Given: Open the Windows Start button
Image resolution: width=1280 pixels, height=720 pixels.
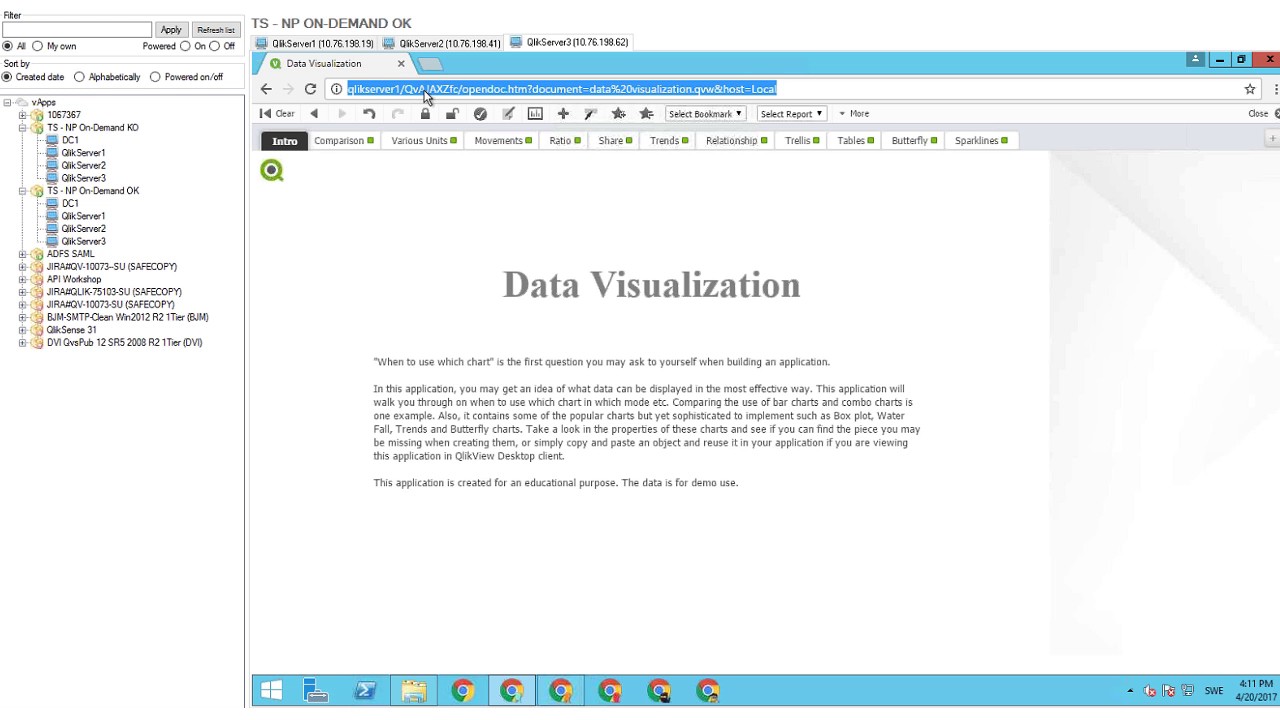Looking at the screenshot, I should (x=272, y=690).
